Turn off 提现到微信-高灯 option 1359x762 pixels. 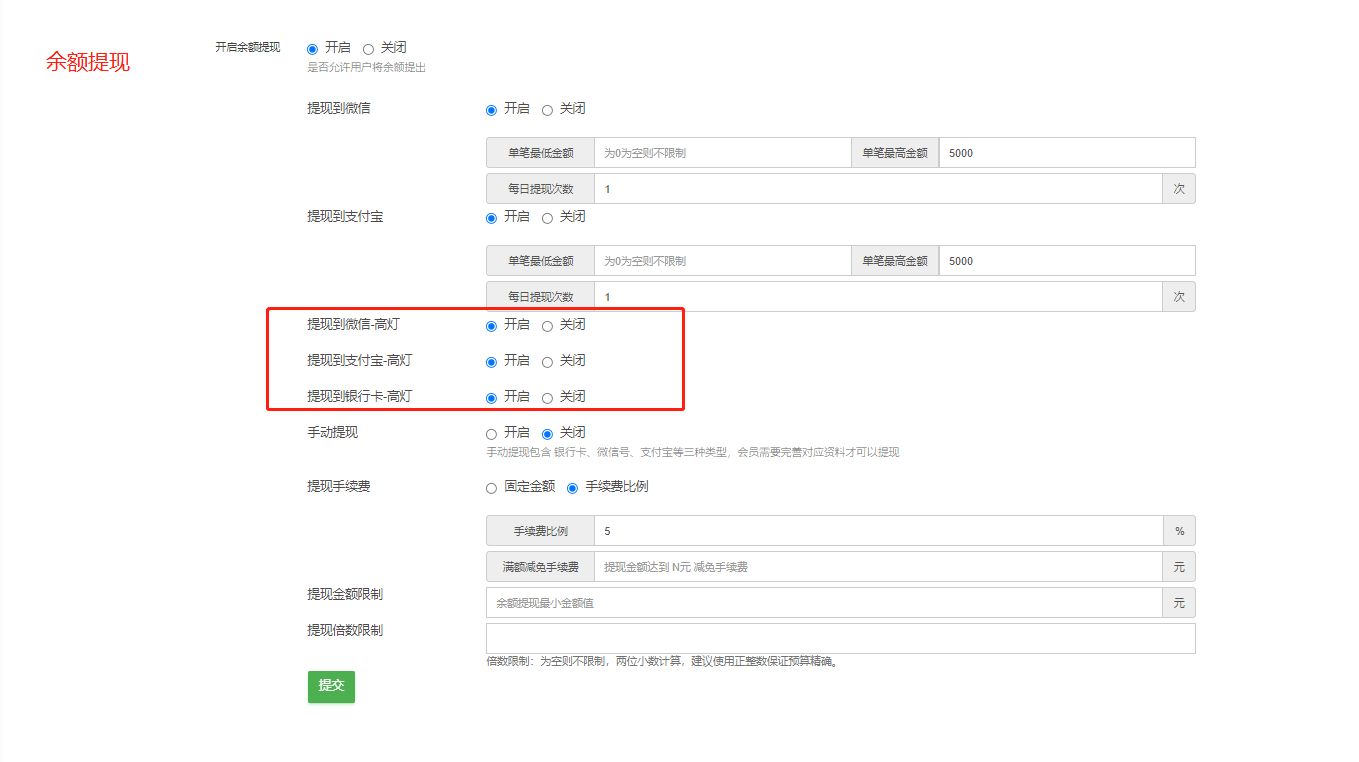coord(547,326)
